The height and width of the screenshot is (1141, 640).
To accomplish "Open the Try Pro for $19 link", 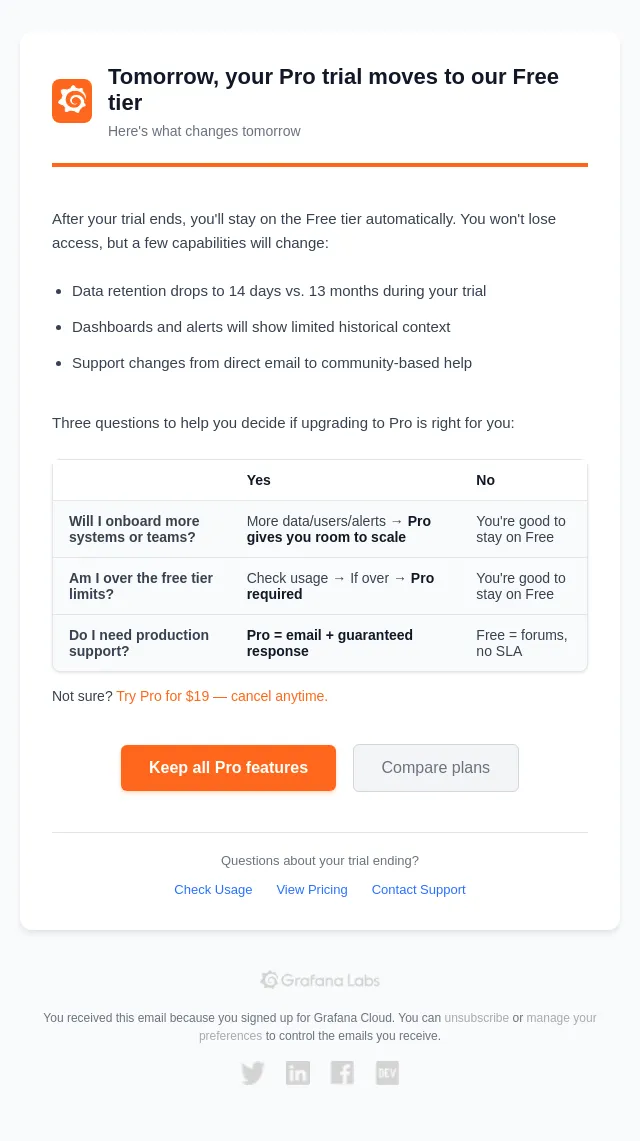I will pos(222,696).
